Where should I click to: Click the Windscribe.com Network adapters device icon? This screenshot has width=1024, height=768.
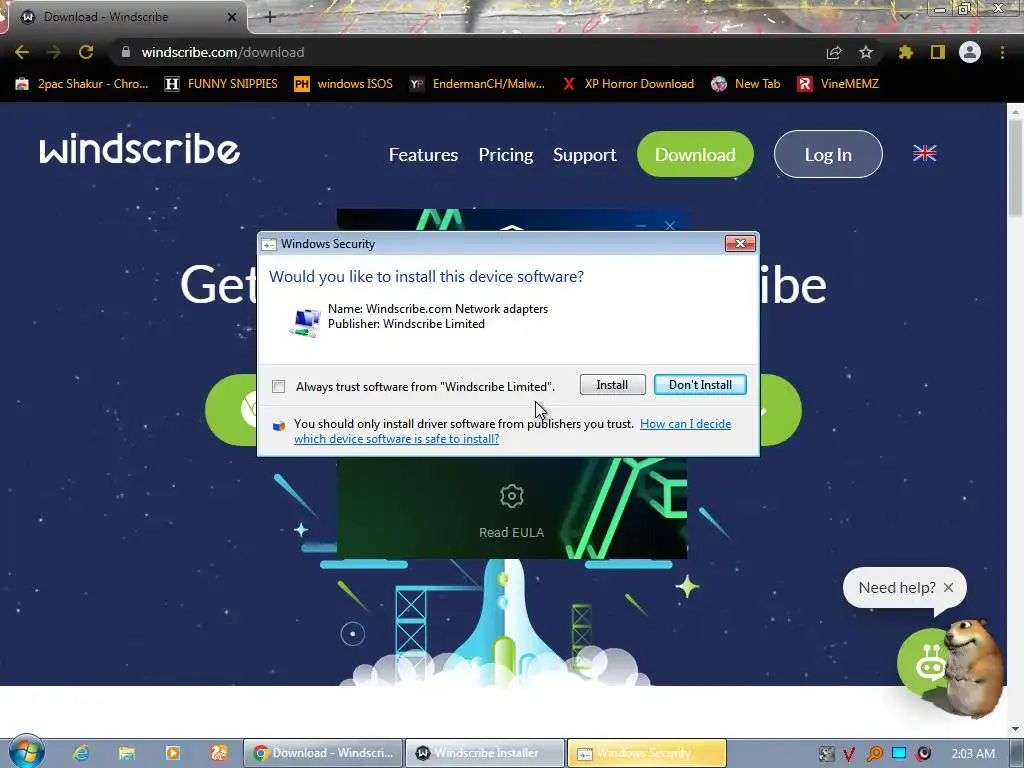pos(305,321)
